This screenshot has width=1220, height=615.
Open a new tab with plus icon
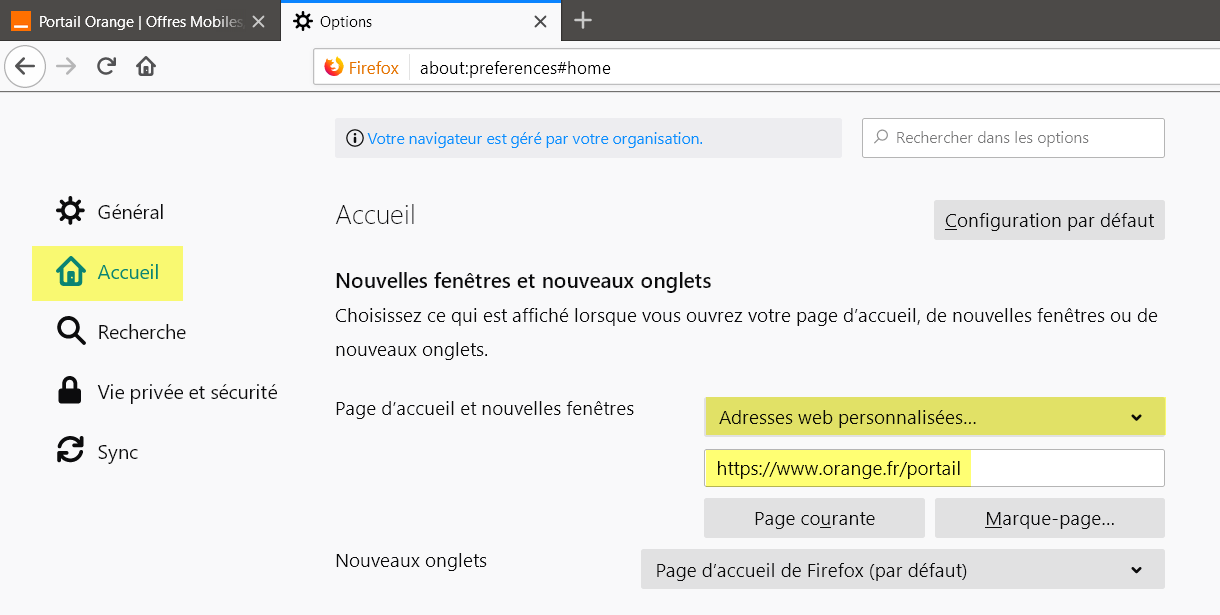(583, 20)
